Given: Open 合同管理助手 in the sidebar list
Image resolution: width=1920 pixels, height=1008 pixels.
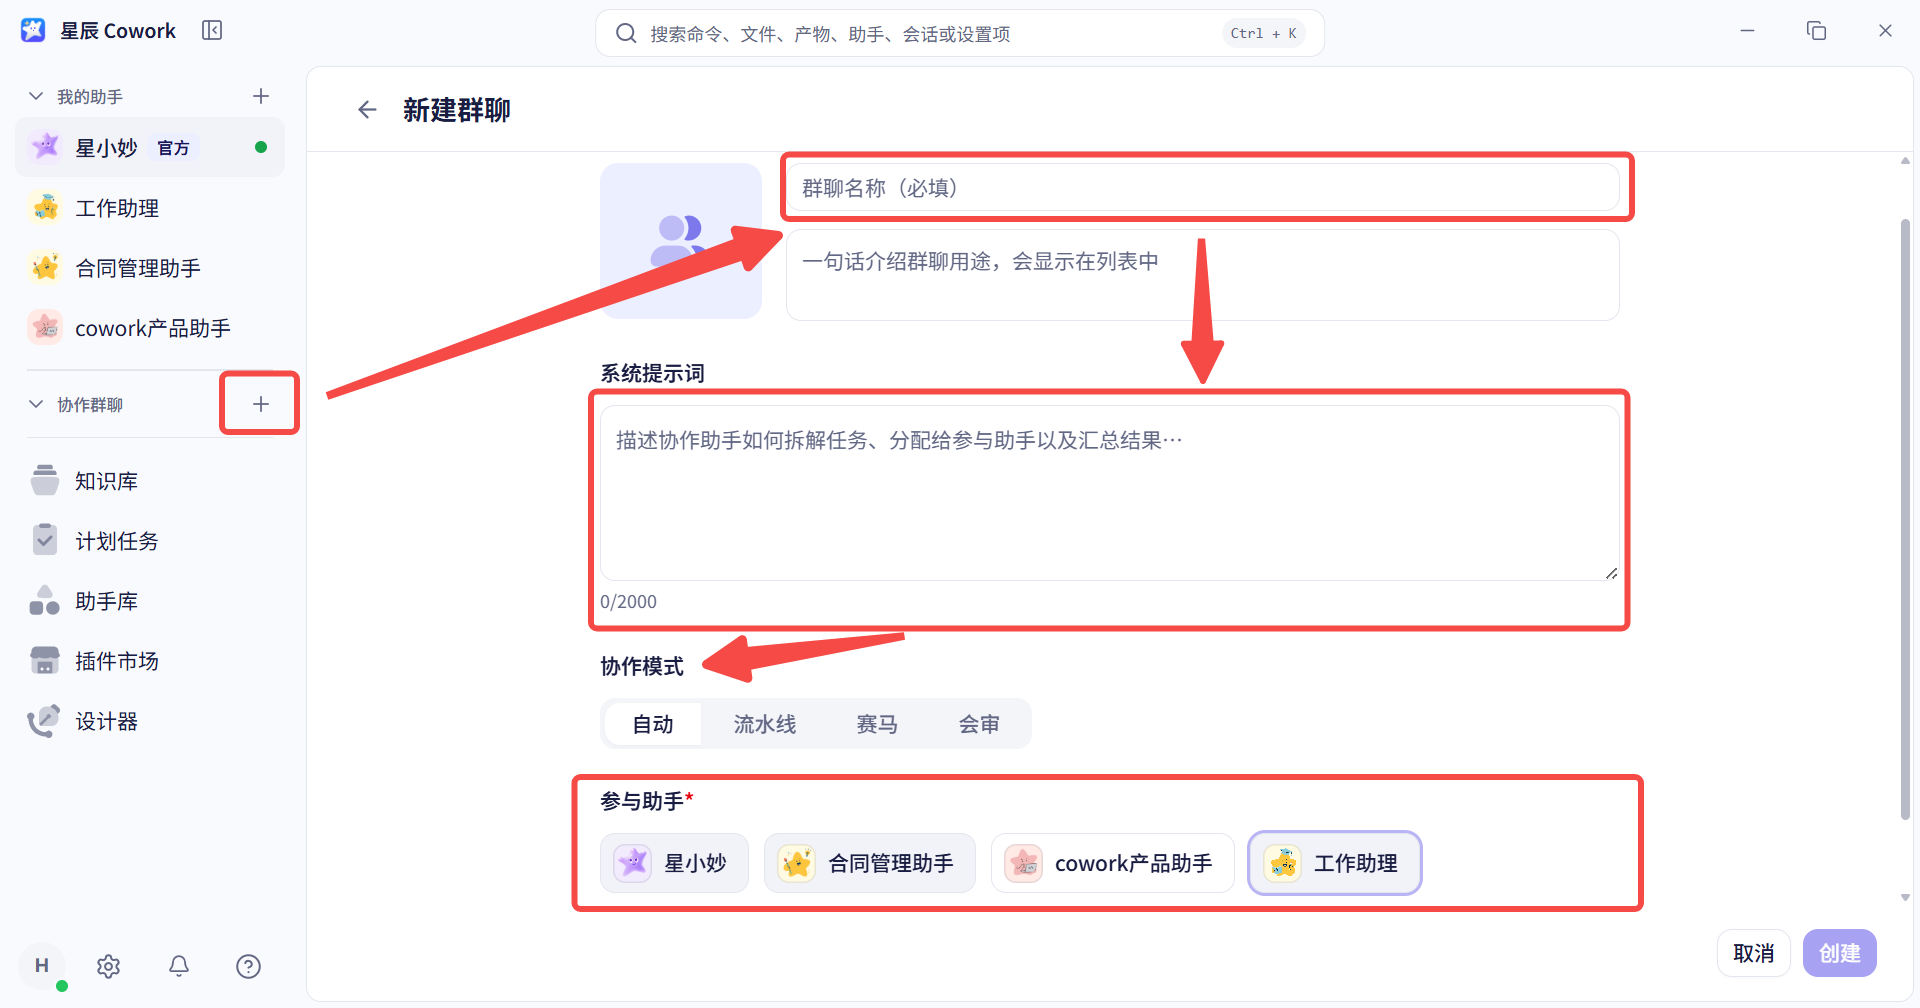Looking at the screenshot, I should coord(150,268).
